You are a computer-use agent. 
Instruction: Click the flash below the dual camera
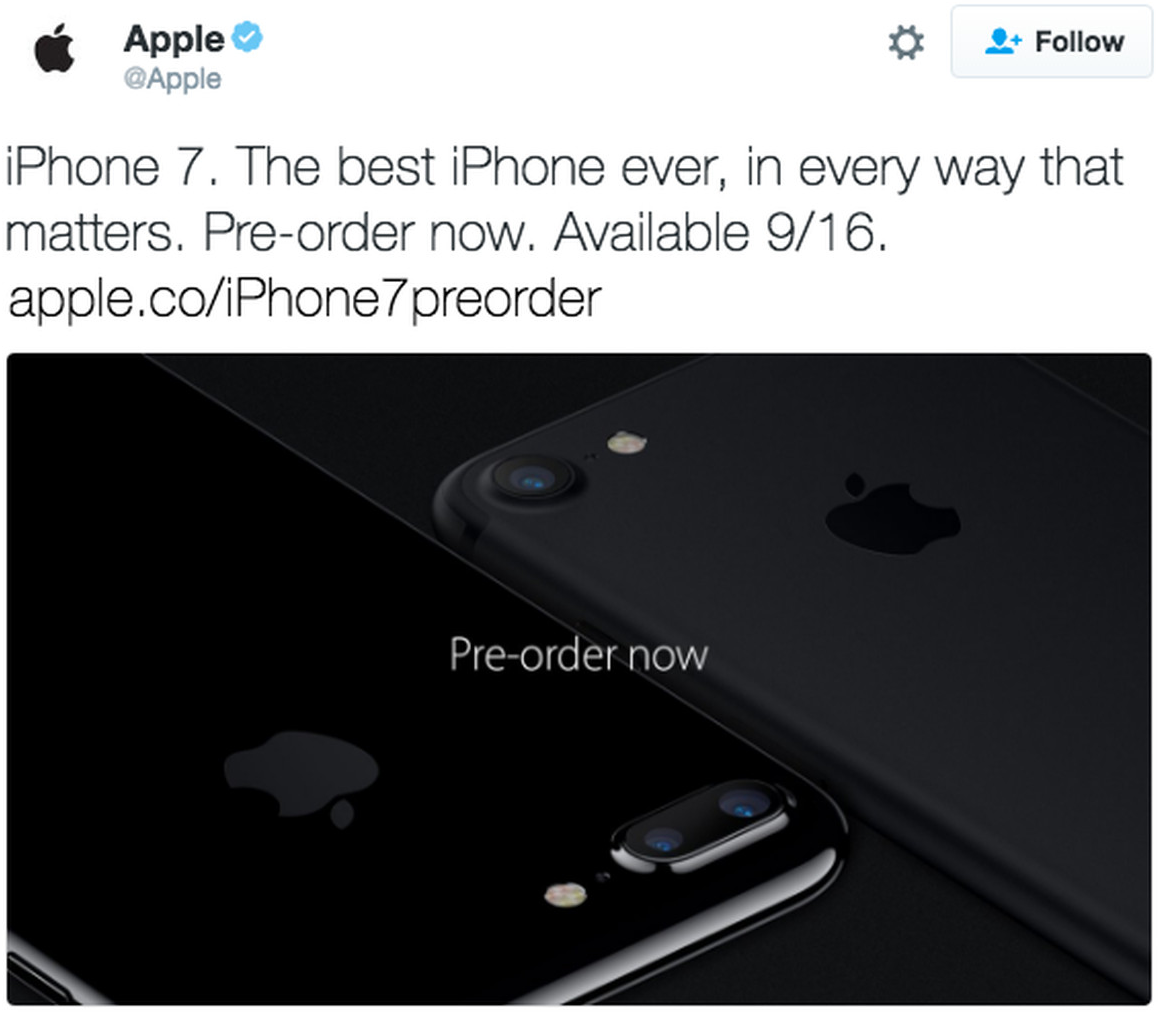(x=566, y=894)
